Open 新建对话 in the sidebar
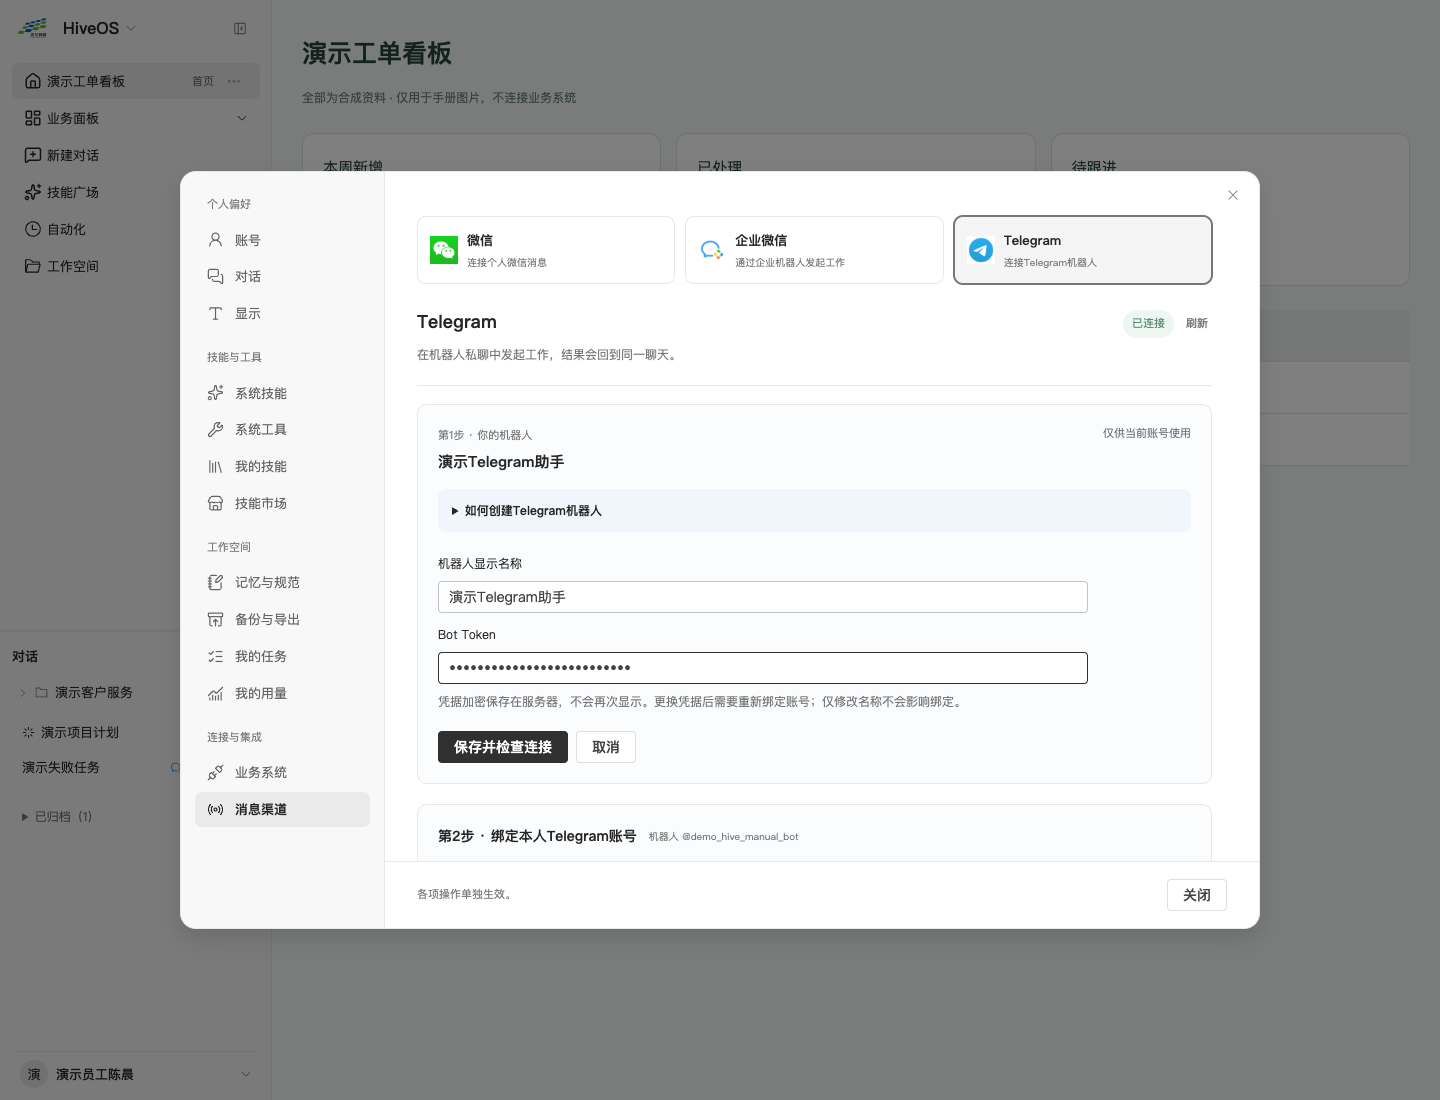This screenshot has height=1100, width=1440. (136, 155)
